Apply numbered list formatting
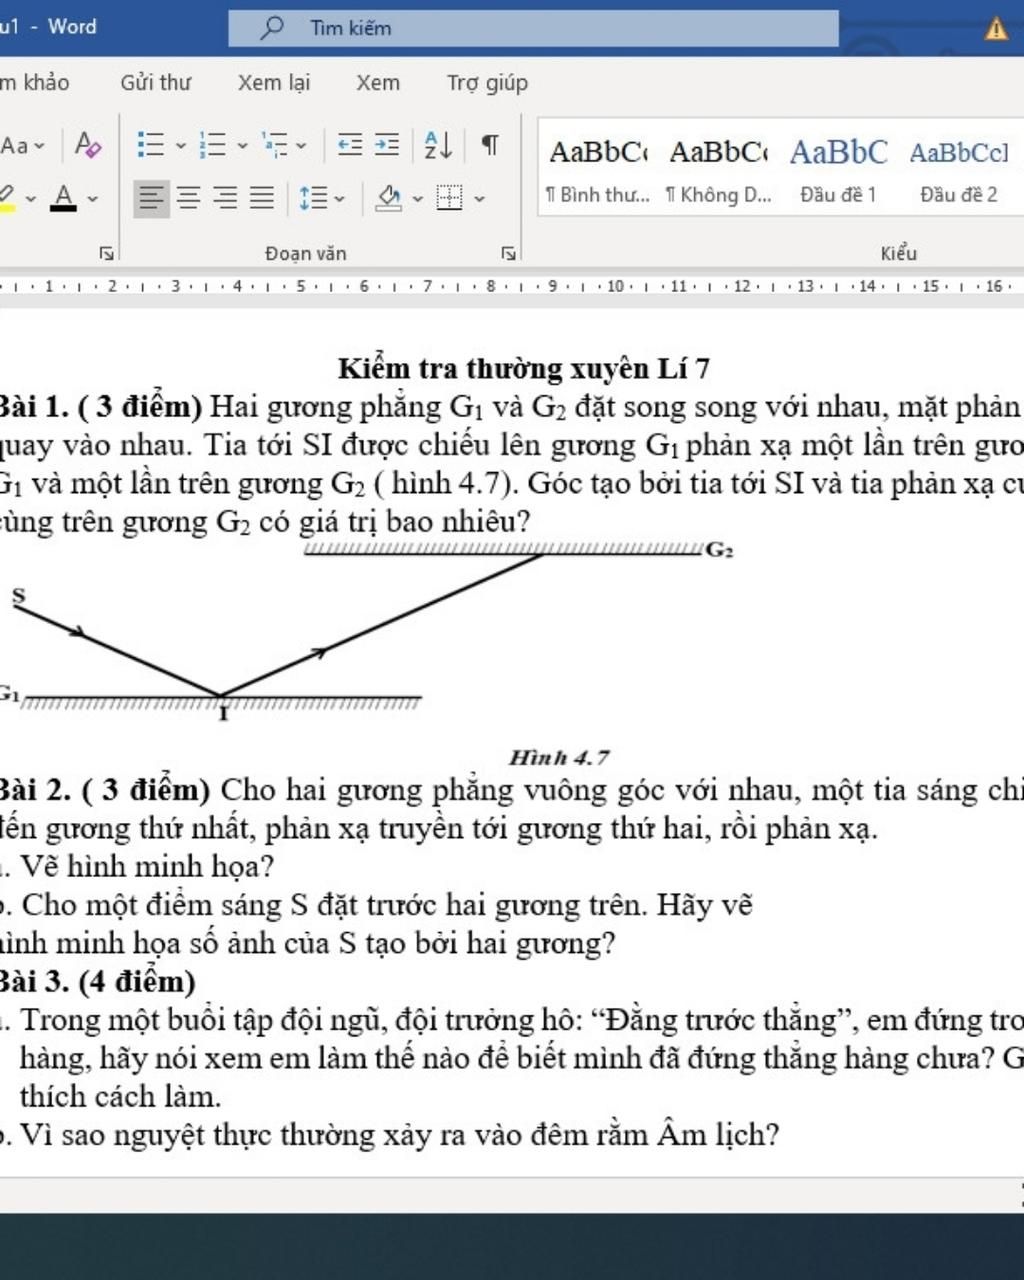The image size is (1024, 1280). 212,145
